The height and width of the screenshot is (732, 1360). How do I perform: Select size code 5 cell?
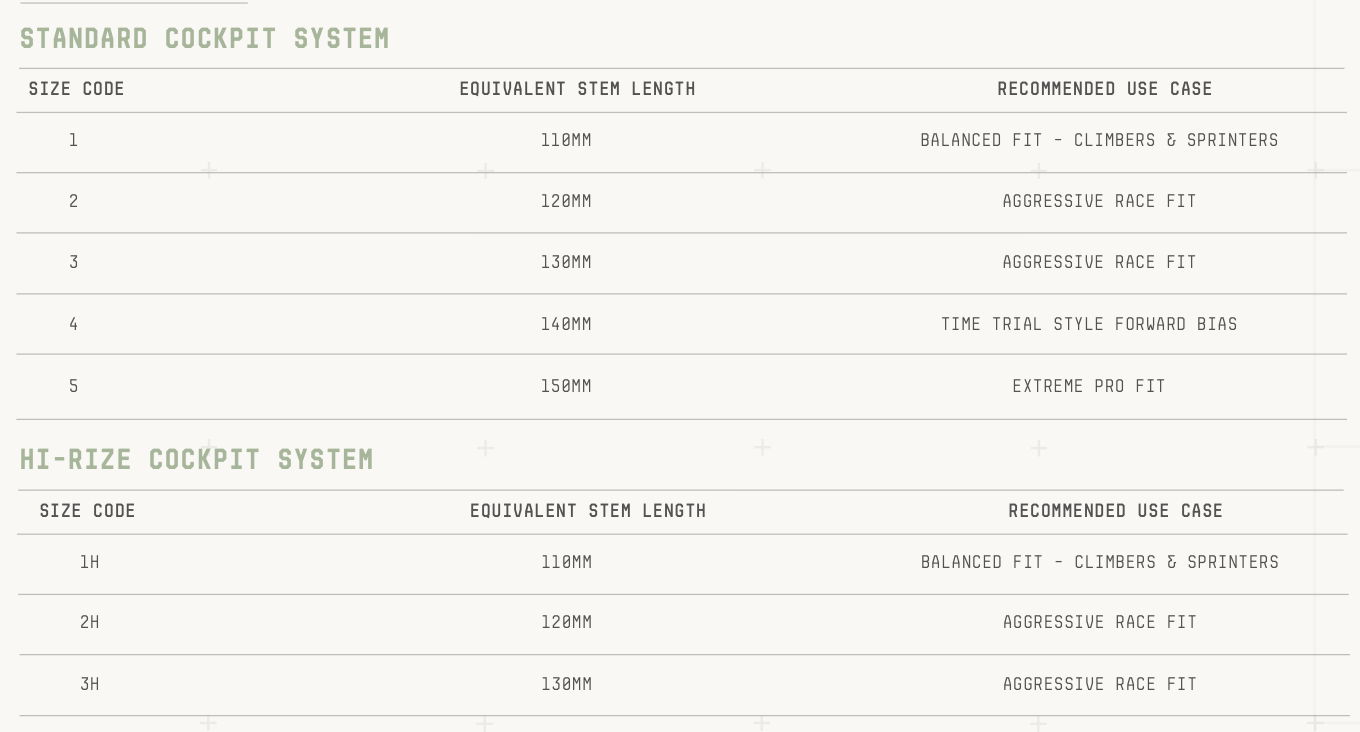click(x=73, y=386)
